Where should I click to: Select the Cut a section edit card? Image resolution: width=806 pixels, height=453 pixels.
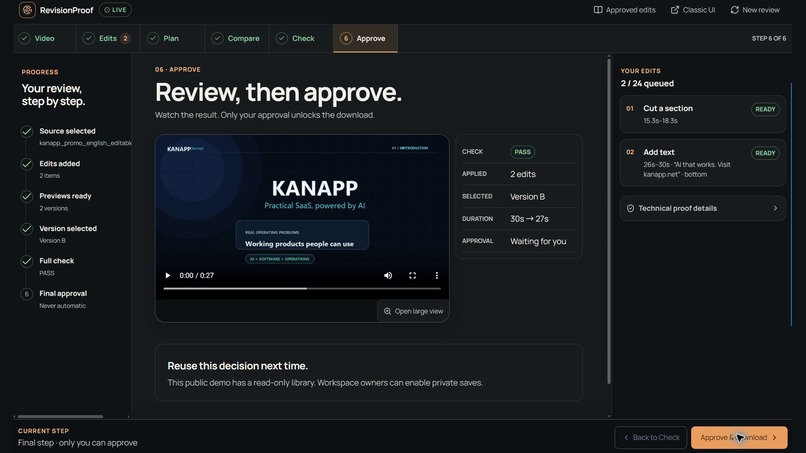pos(703,114)
